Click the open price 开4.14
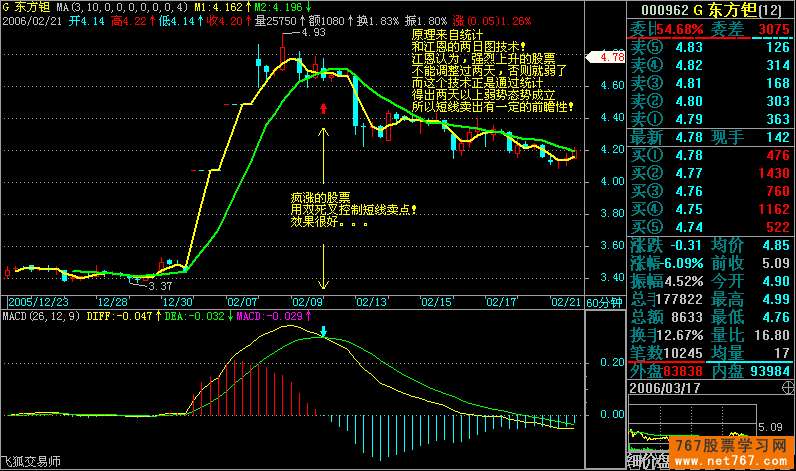The height and width of the screenshot is (471, 796). (87, 21)
